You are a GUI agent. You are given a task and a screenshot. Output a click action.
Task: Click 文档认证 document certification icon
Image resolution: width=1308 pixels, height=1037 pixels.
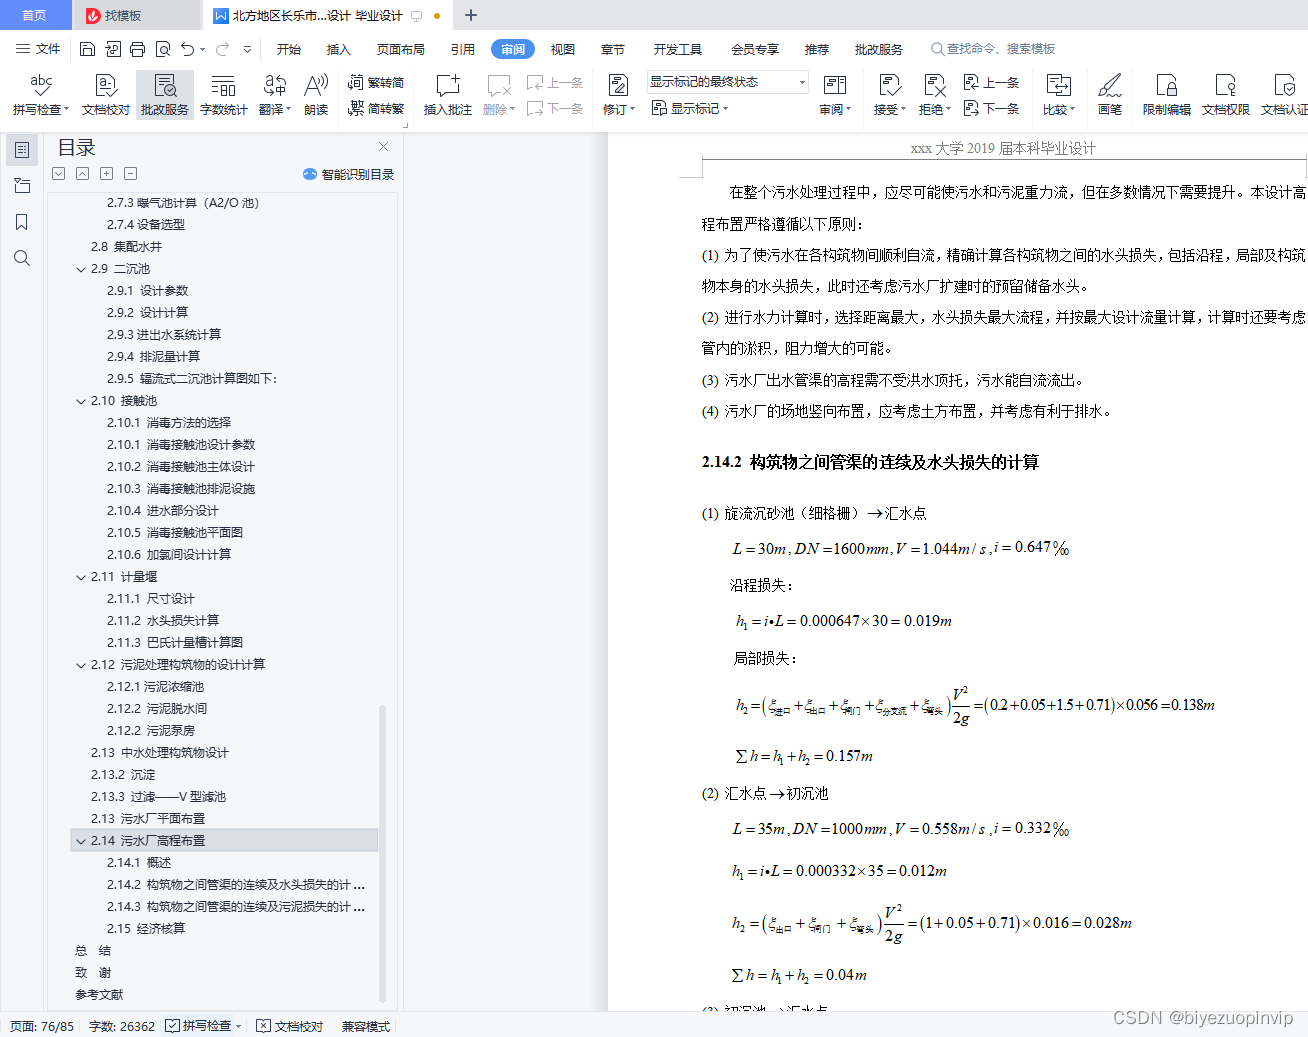tap(1285, 95)
